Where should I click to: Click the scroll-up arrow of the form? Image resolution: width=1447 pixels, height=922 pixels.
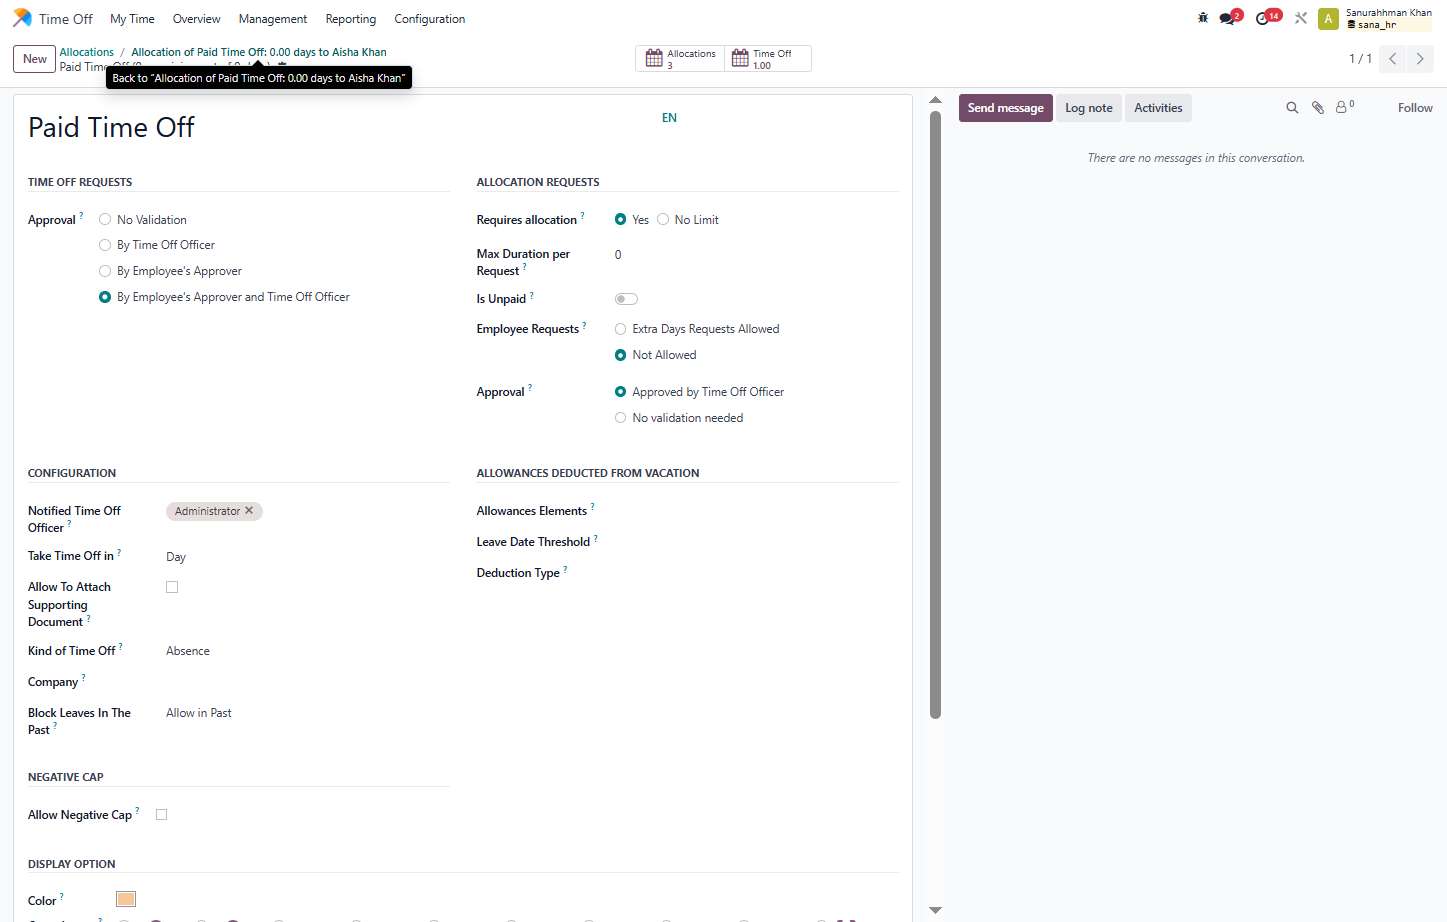(x=936, y=100)
